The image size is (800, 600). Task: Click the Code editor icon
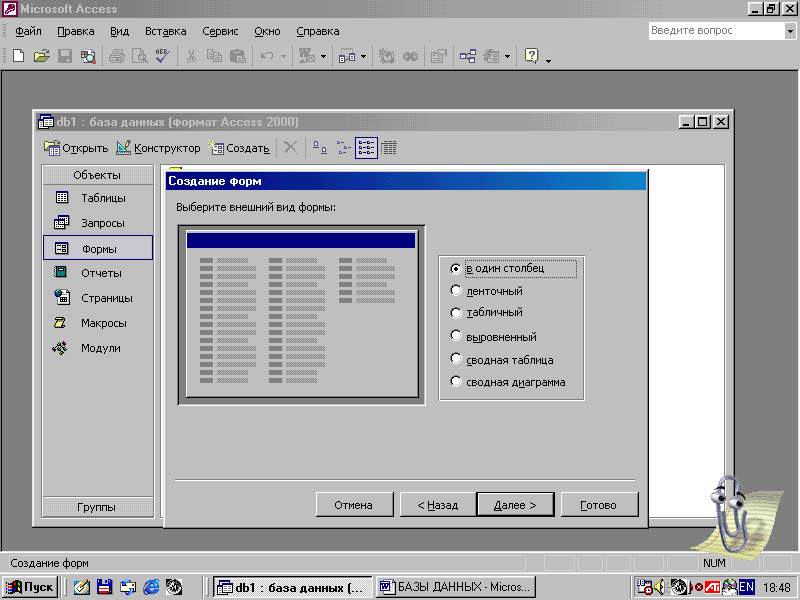pos(386,56)
